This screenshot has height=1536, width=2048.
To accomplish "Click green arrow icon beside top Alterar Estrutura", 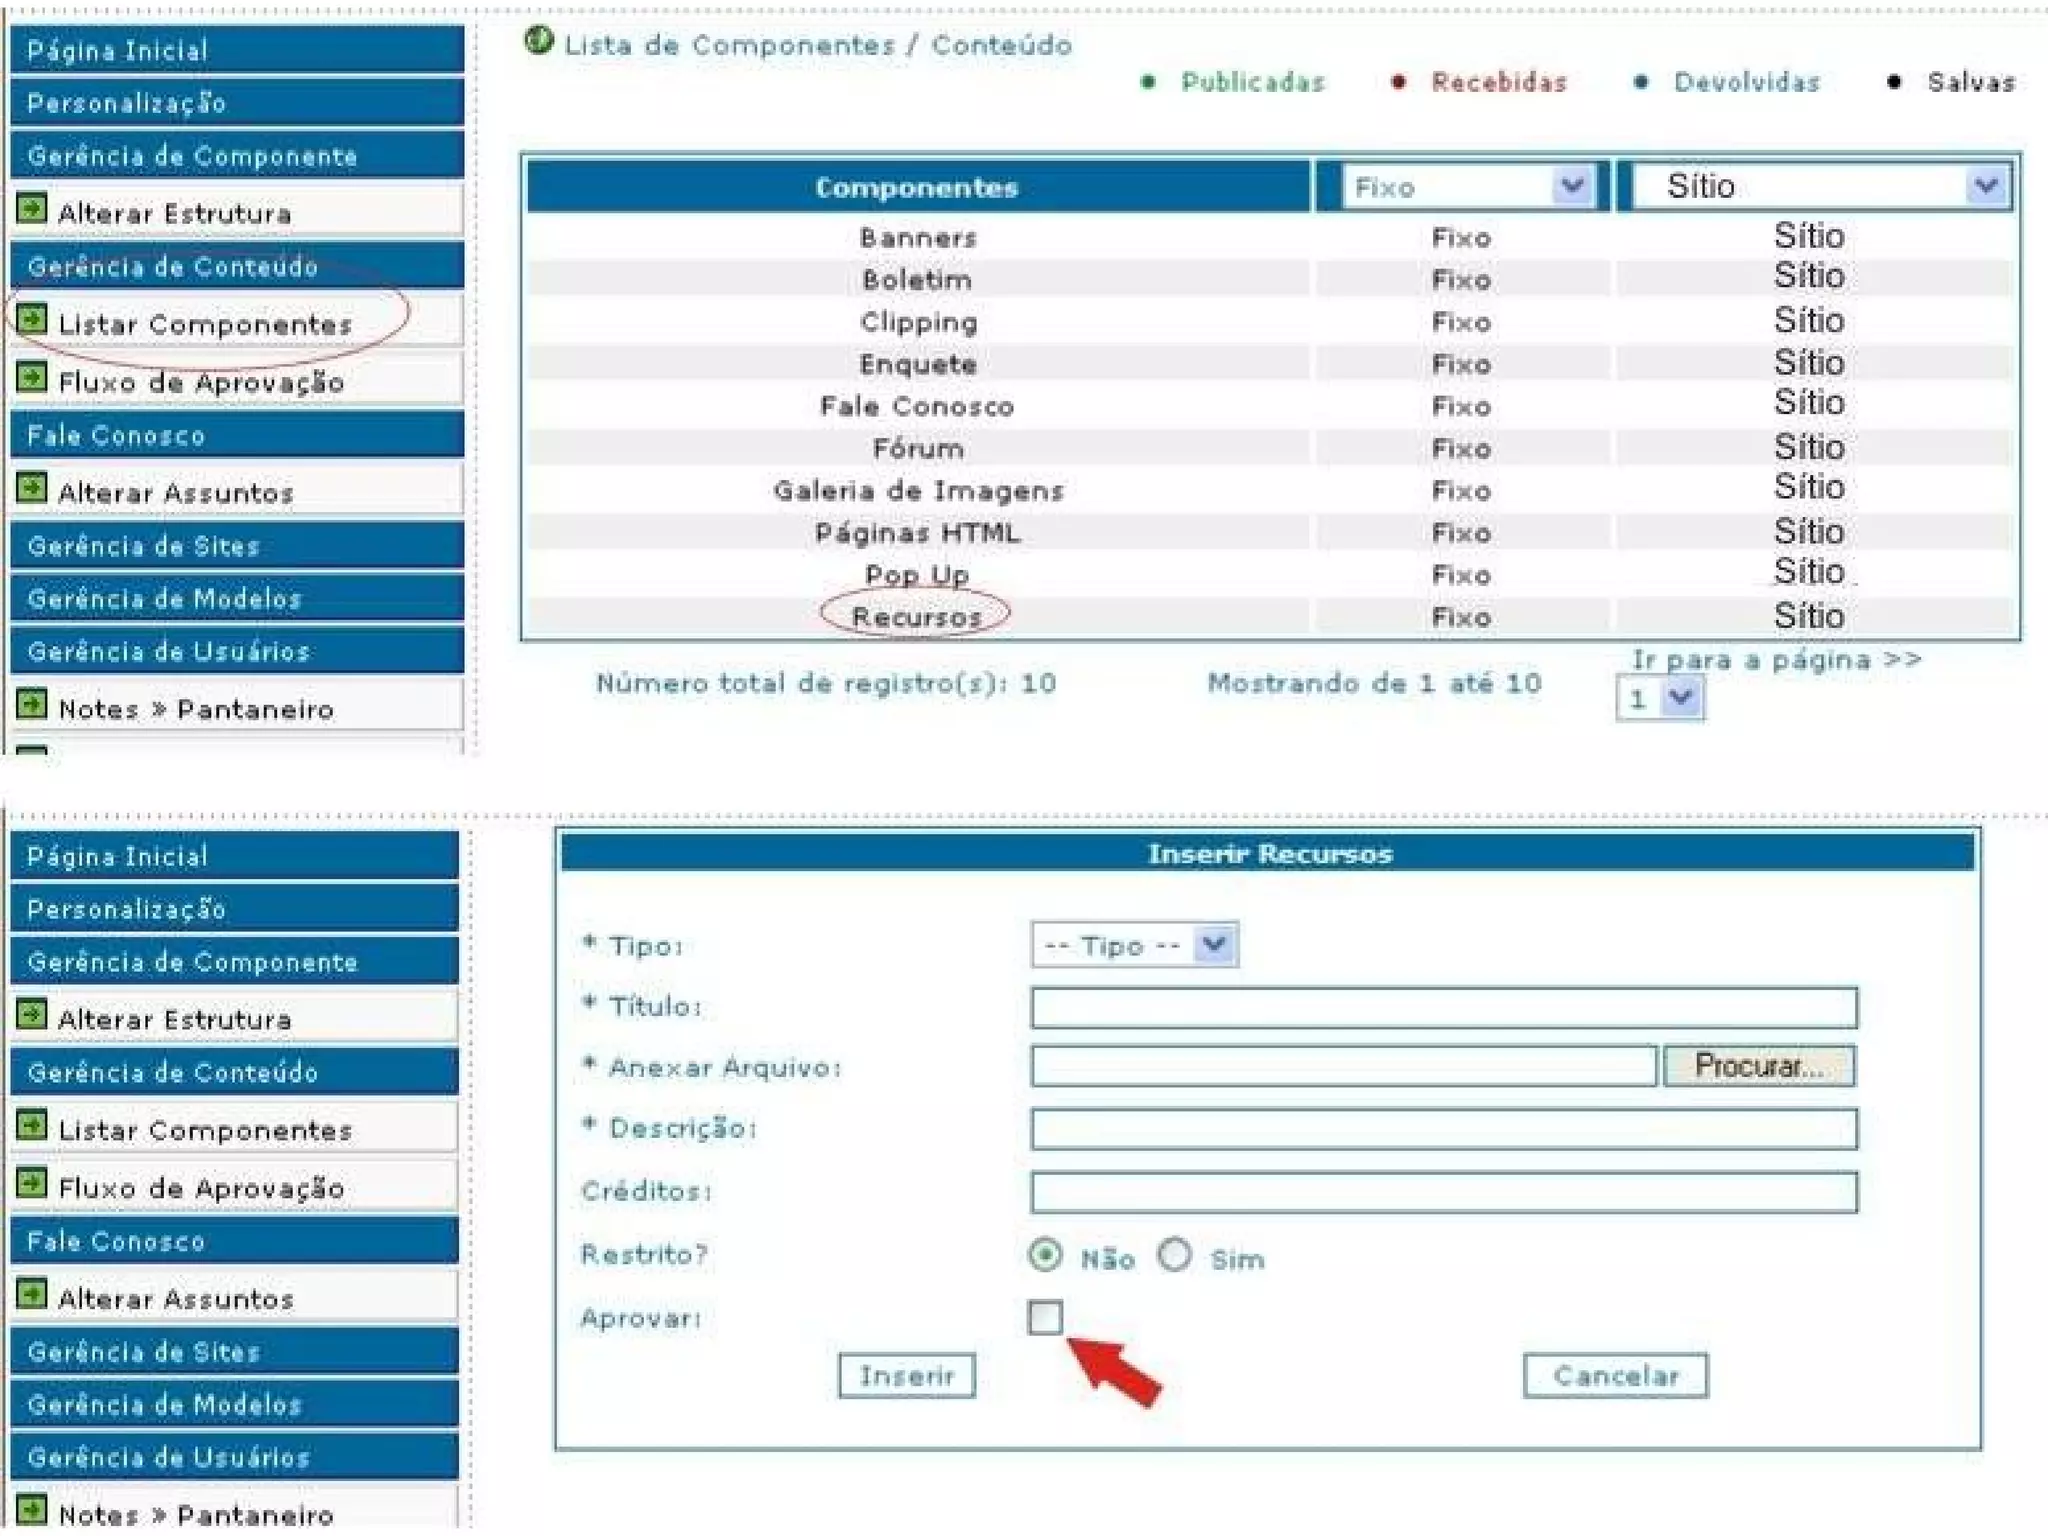I will coord(32,209).
